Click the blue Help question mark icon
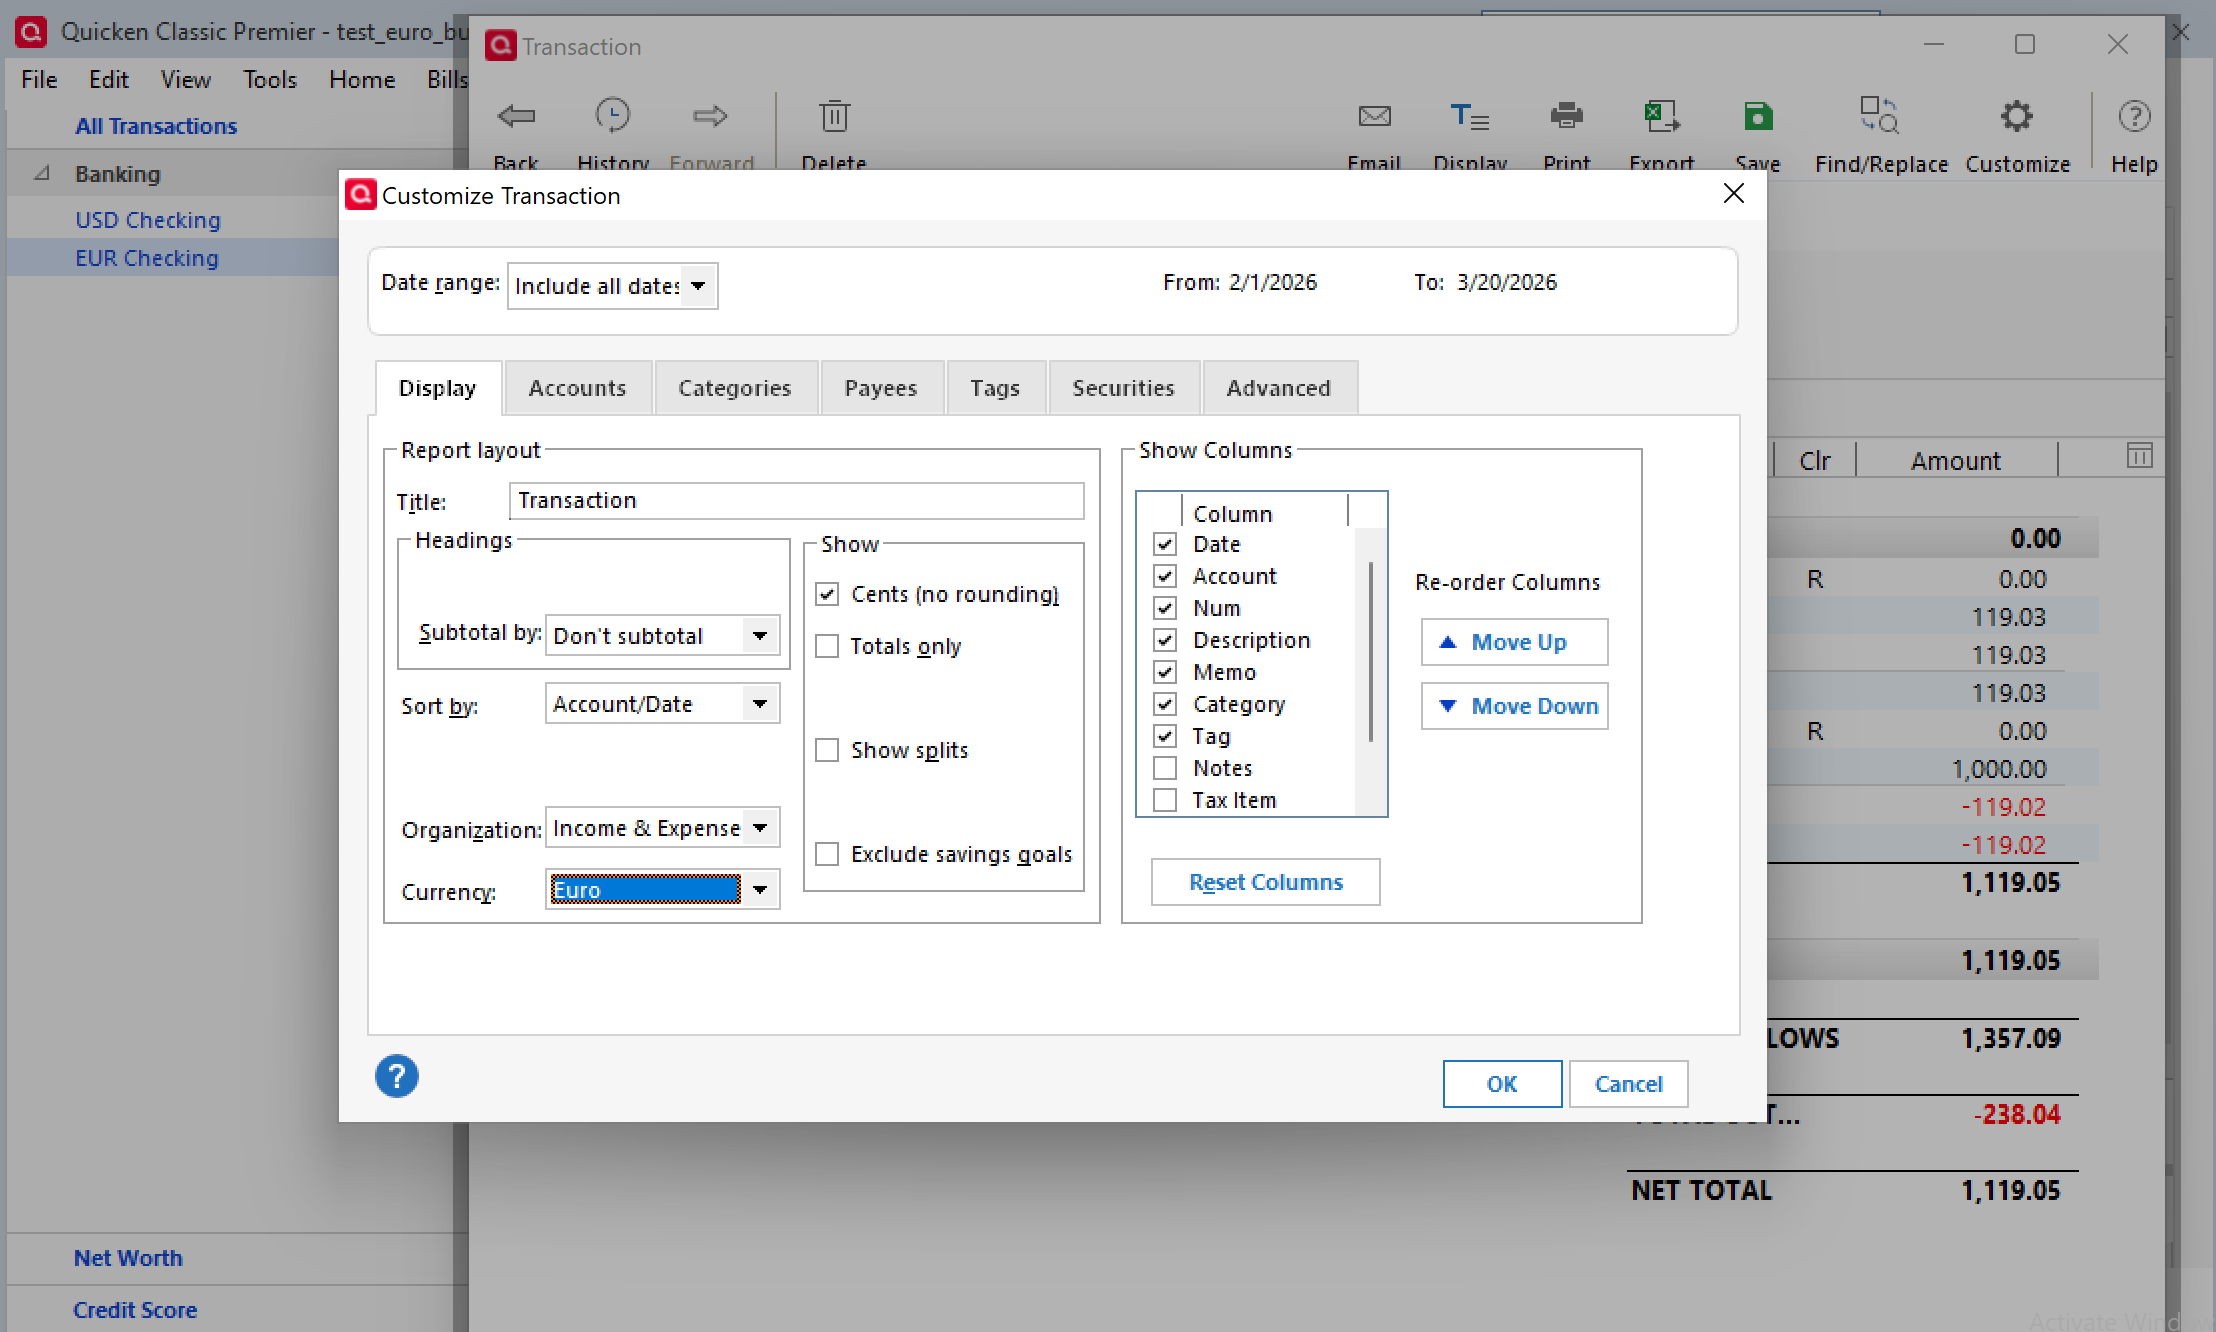 point(396,1076)
